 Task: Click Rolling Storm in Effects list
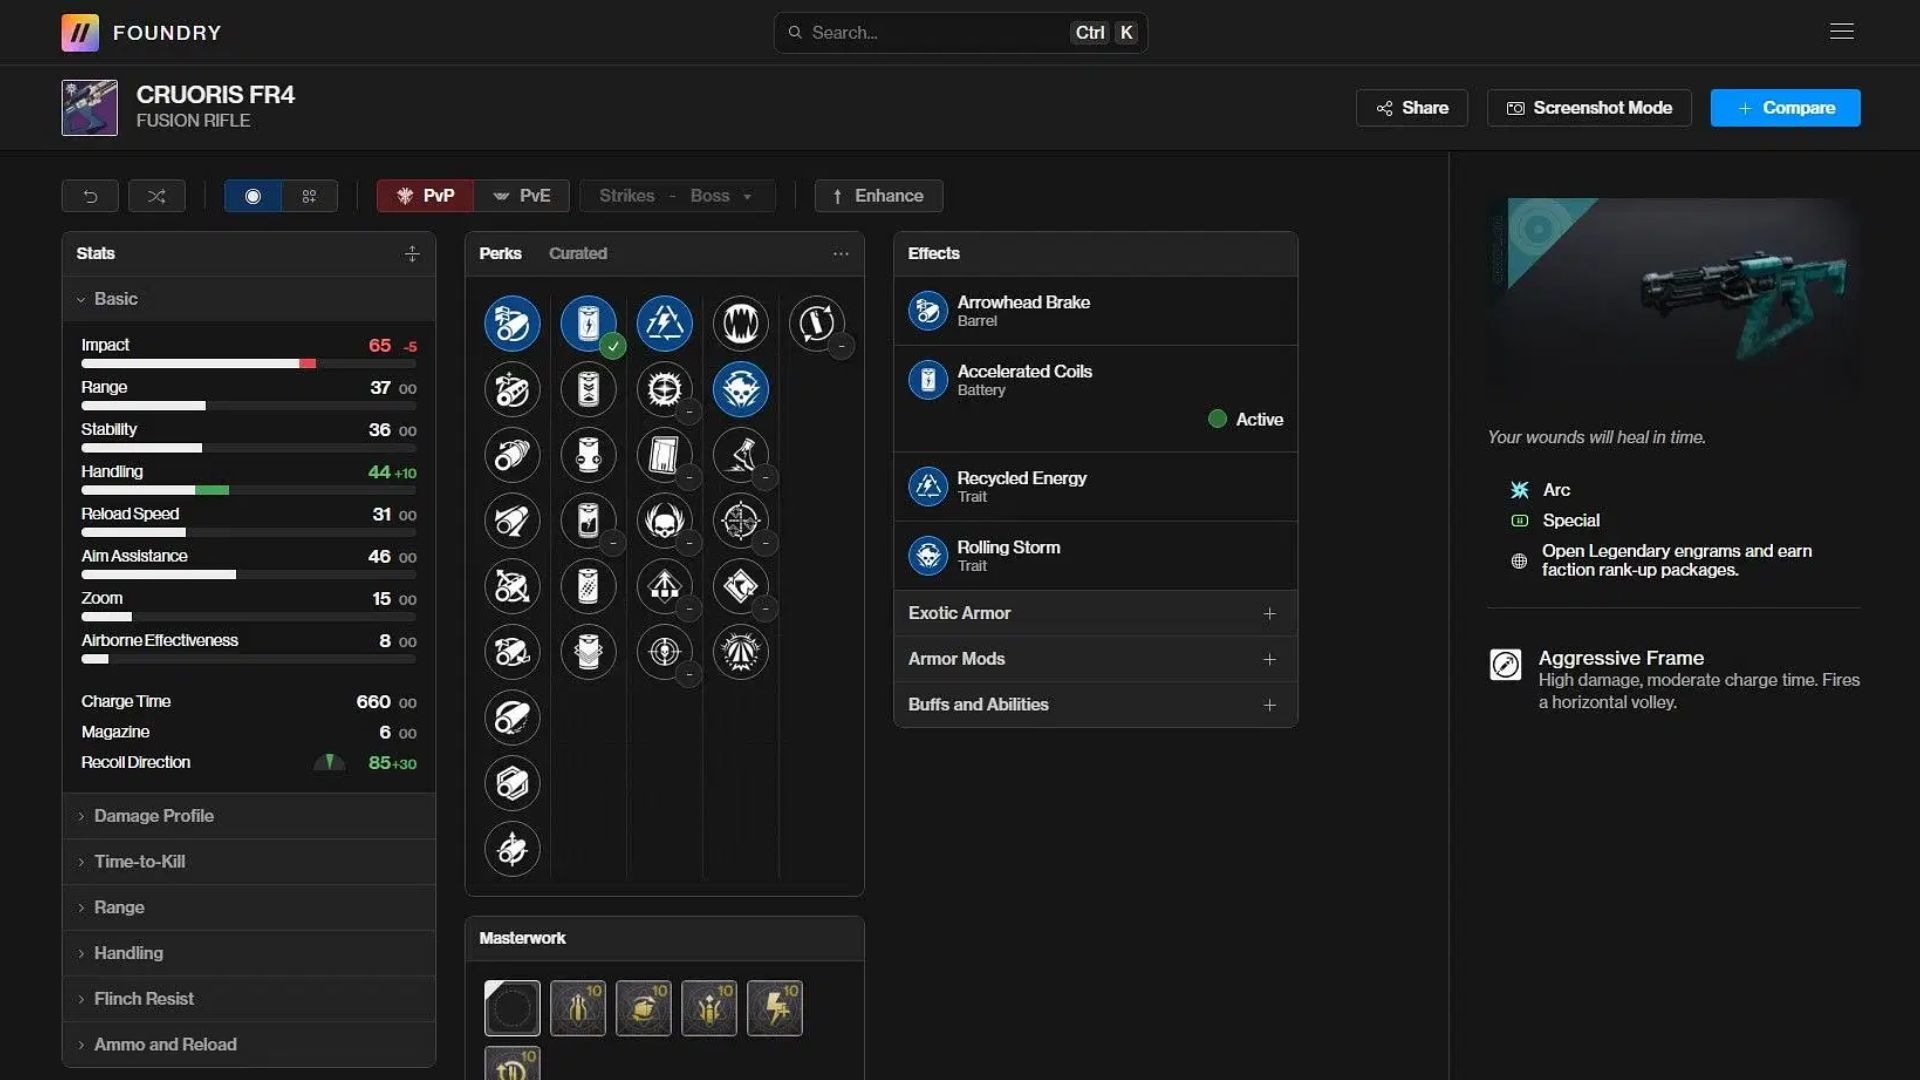tap(1095, 556)
